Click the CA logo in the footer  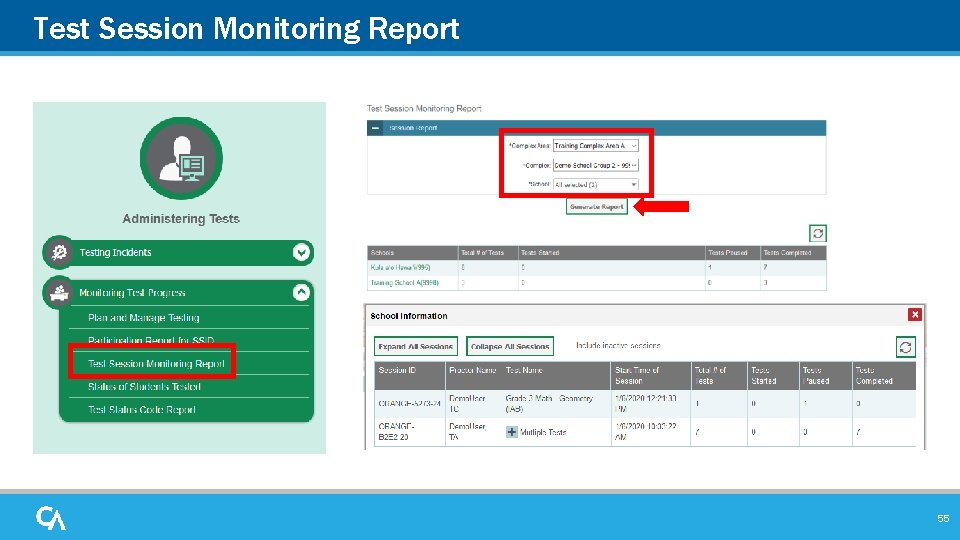click(x=51, y=518)
